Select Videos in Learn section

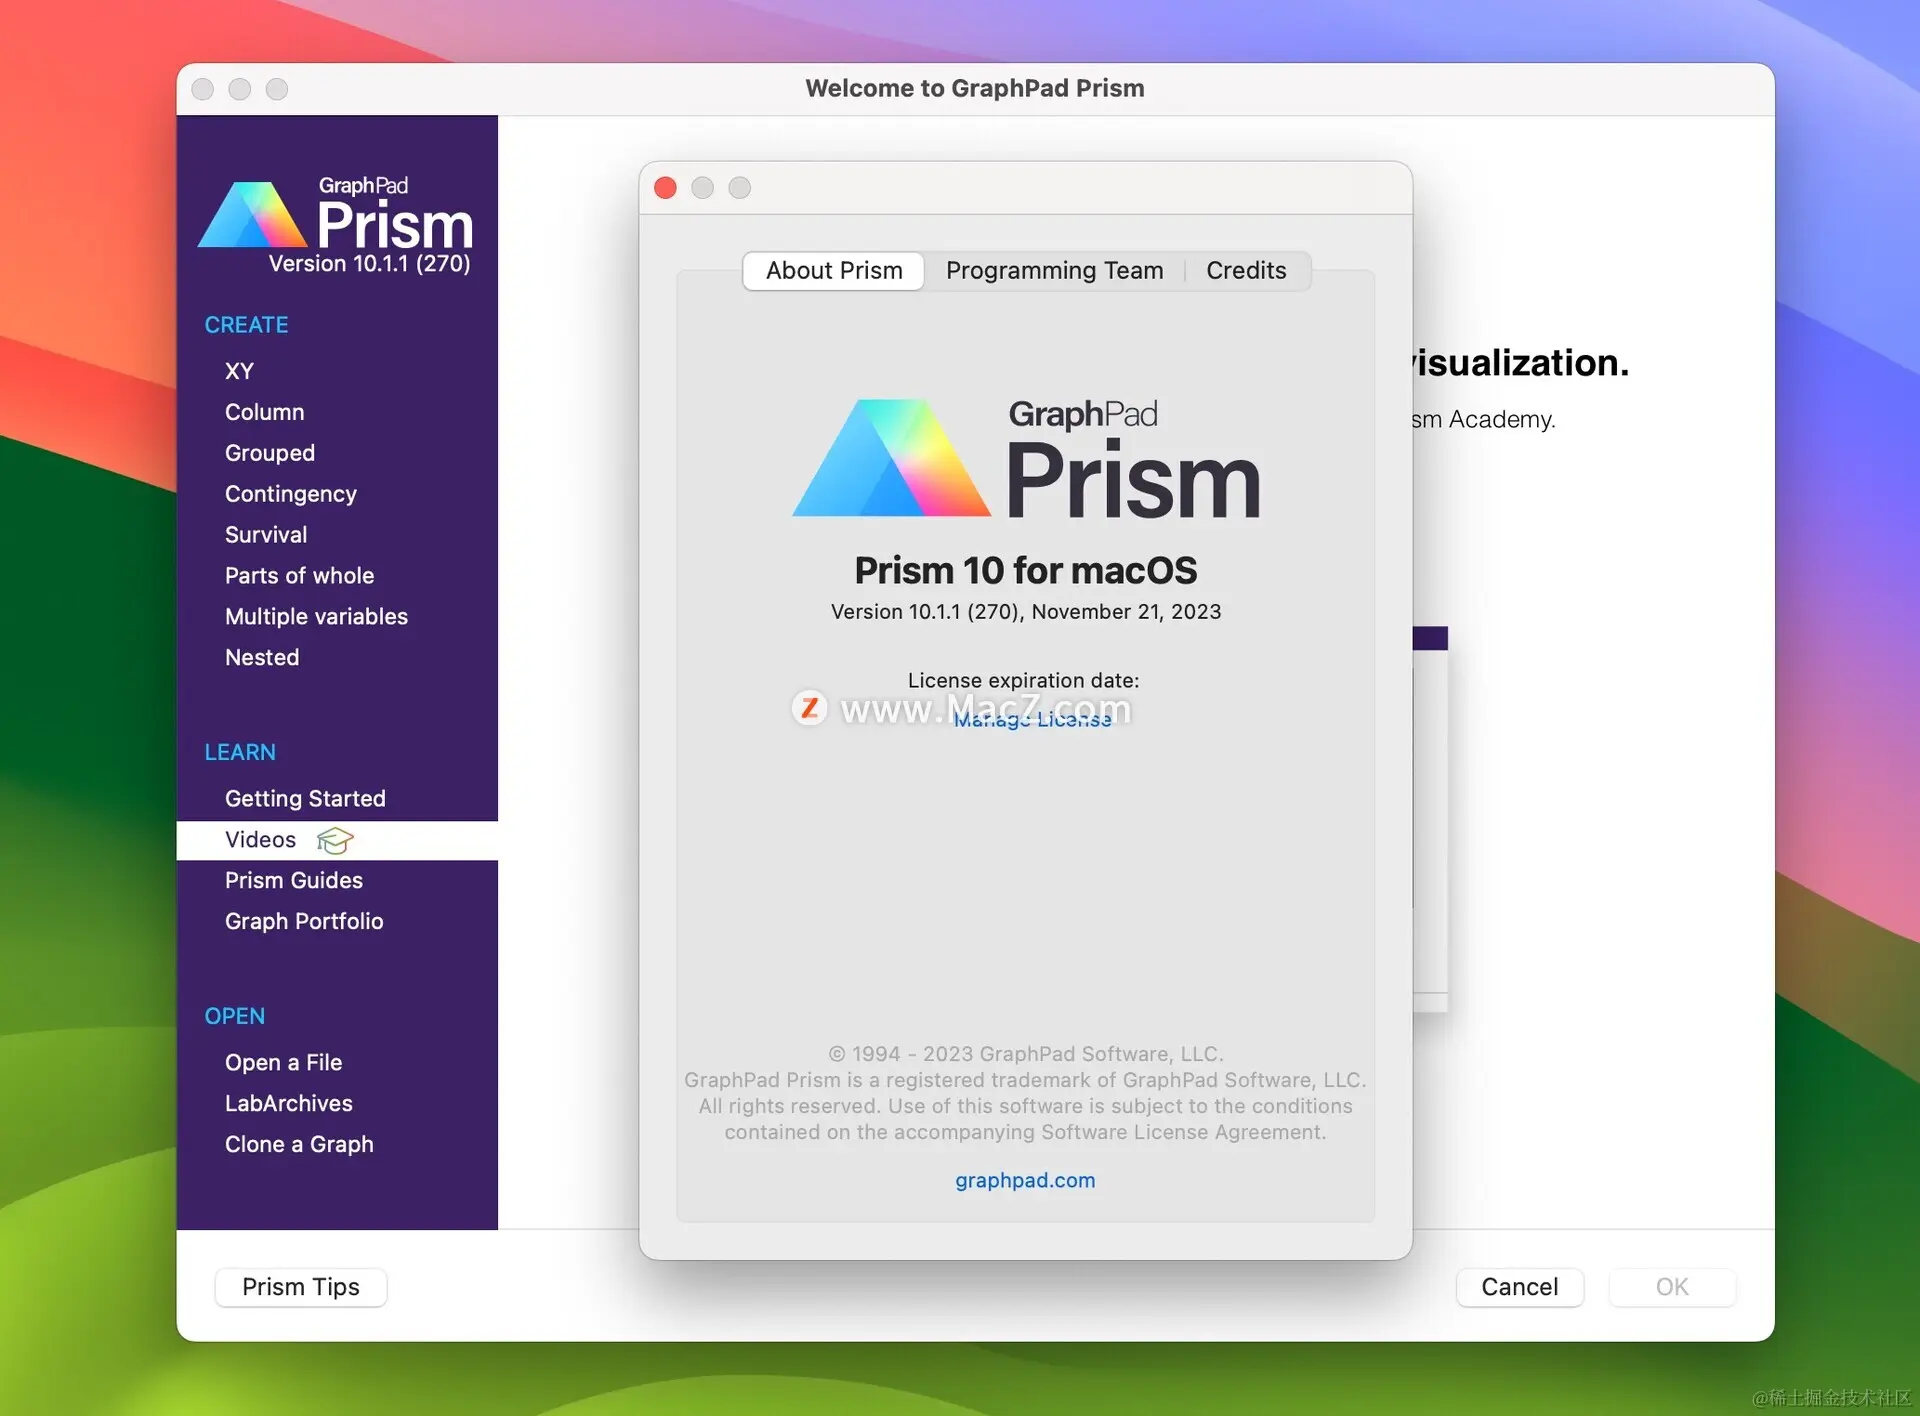point(337,840)
